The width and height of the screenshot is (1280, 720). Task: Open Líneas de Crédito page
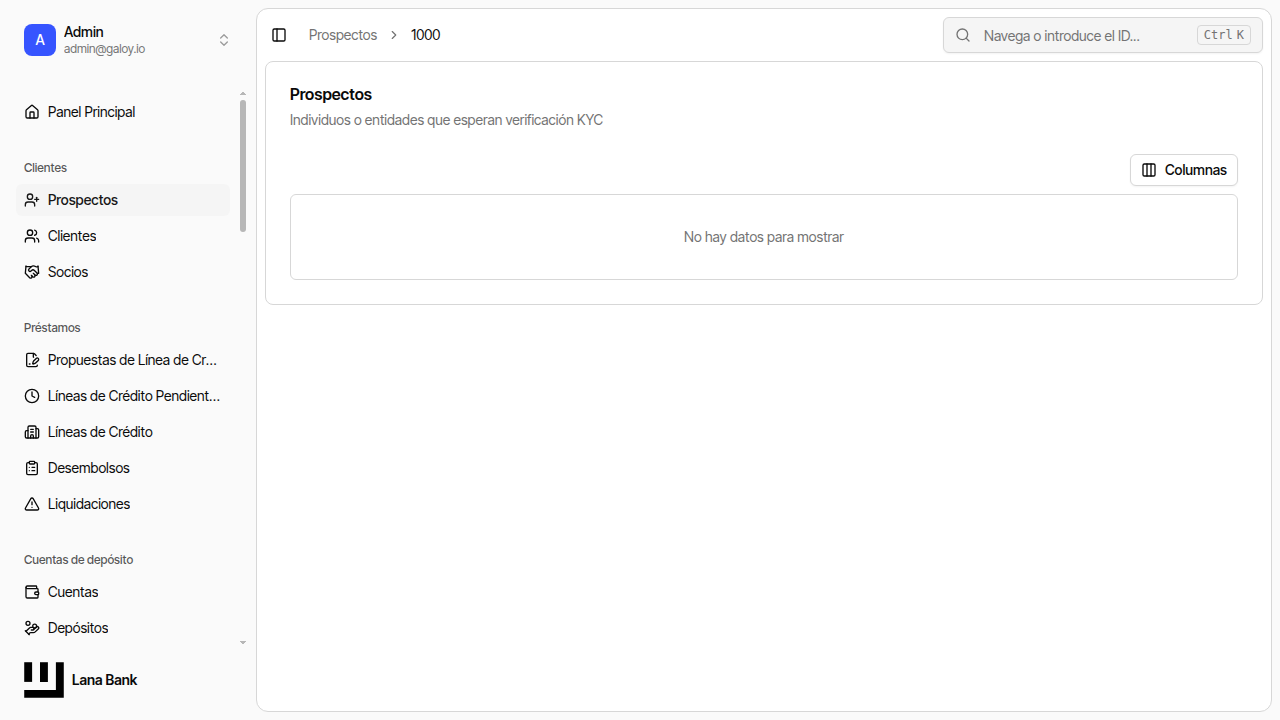click(123, 432)
